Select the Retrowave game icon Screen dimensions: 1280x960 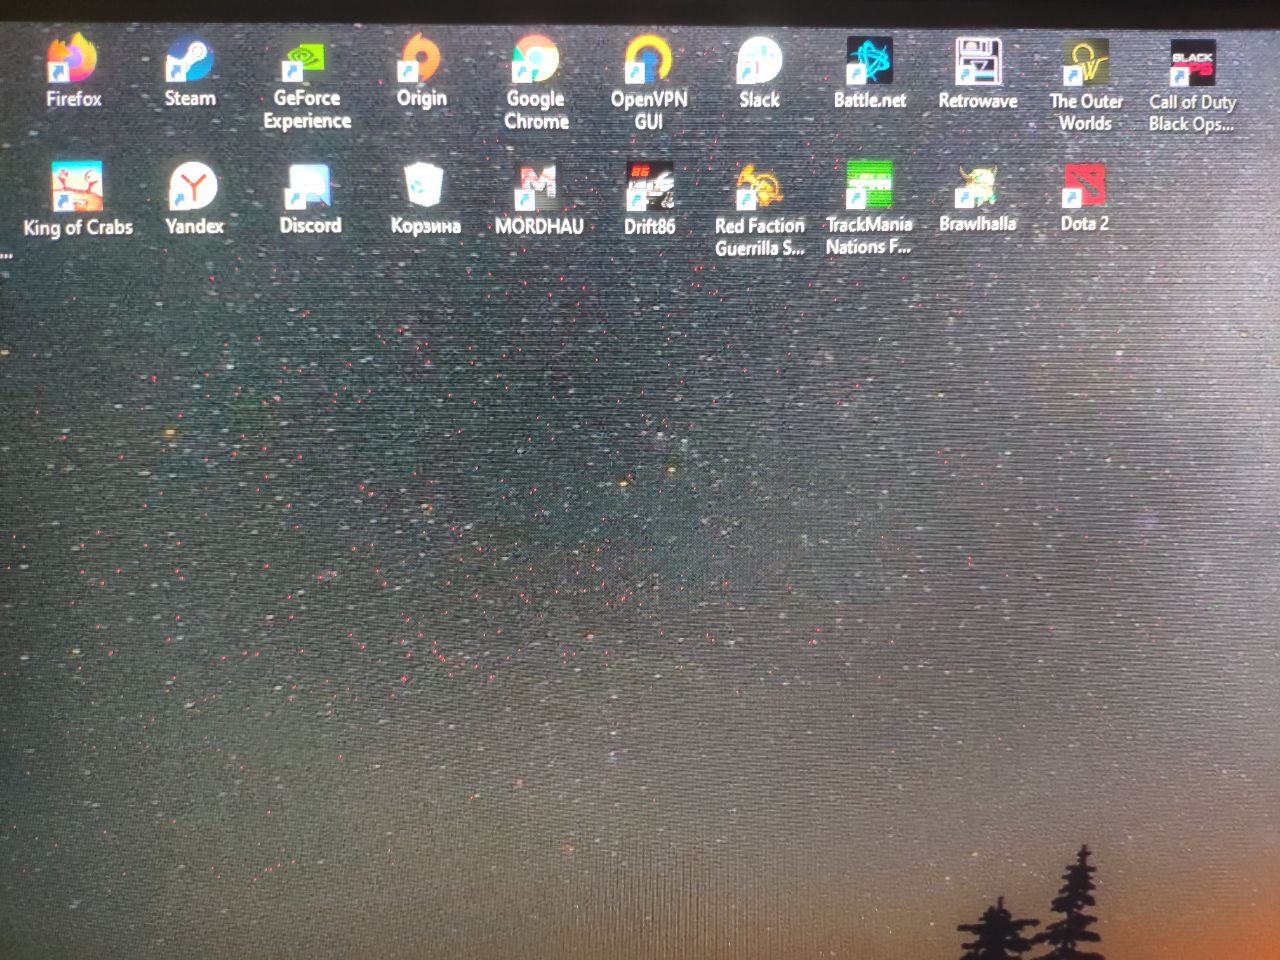[978, 62]
